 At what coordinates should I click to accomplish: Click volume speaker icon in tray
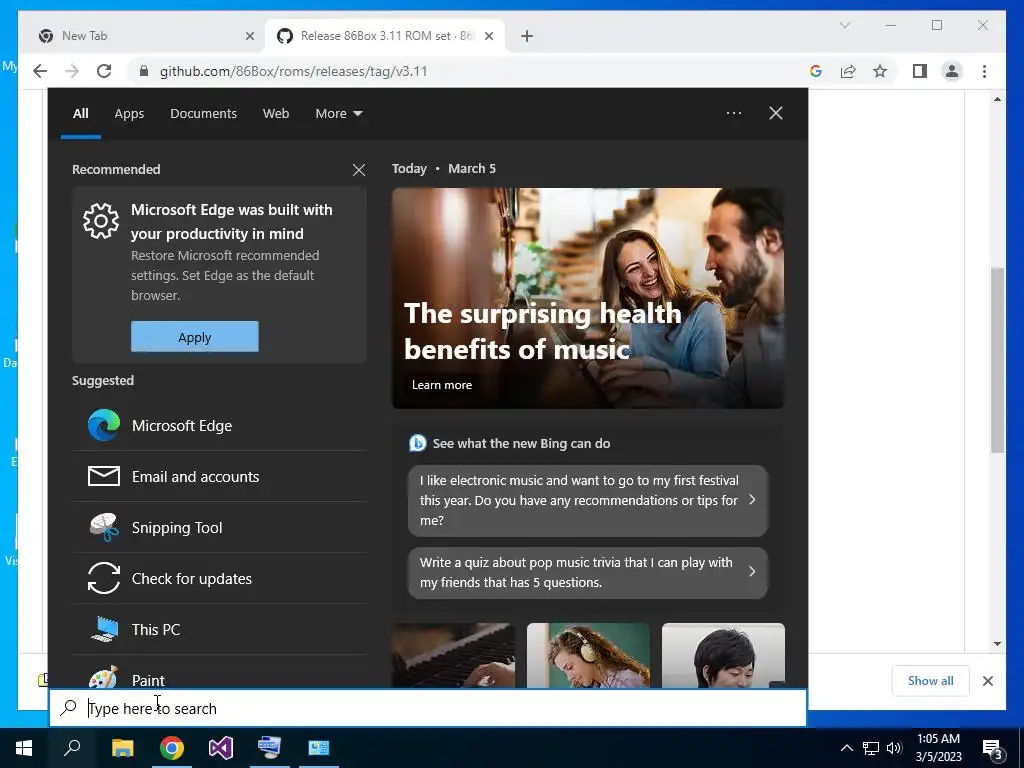pyautogui.click(x=894, y=748)
